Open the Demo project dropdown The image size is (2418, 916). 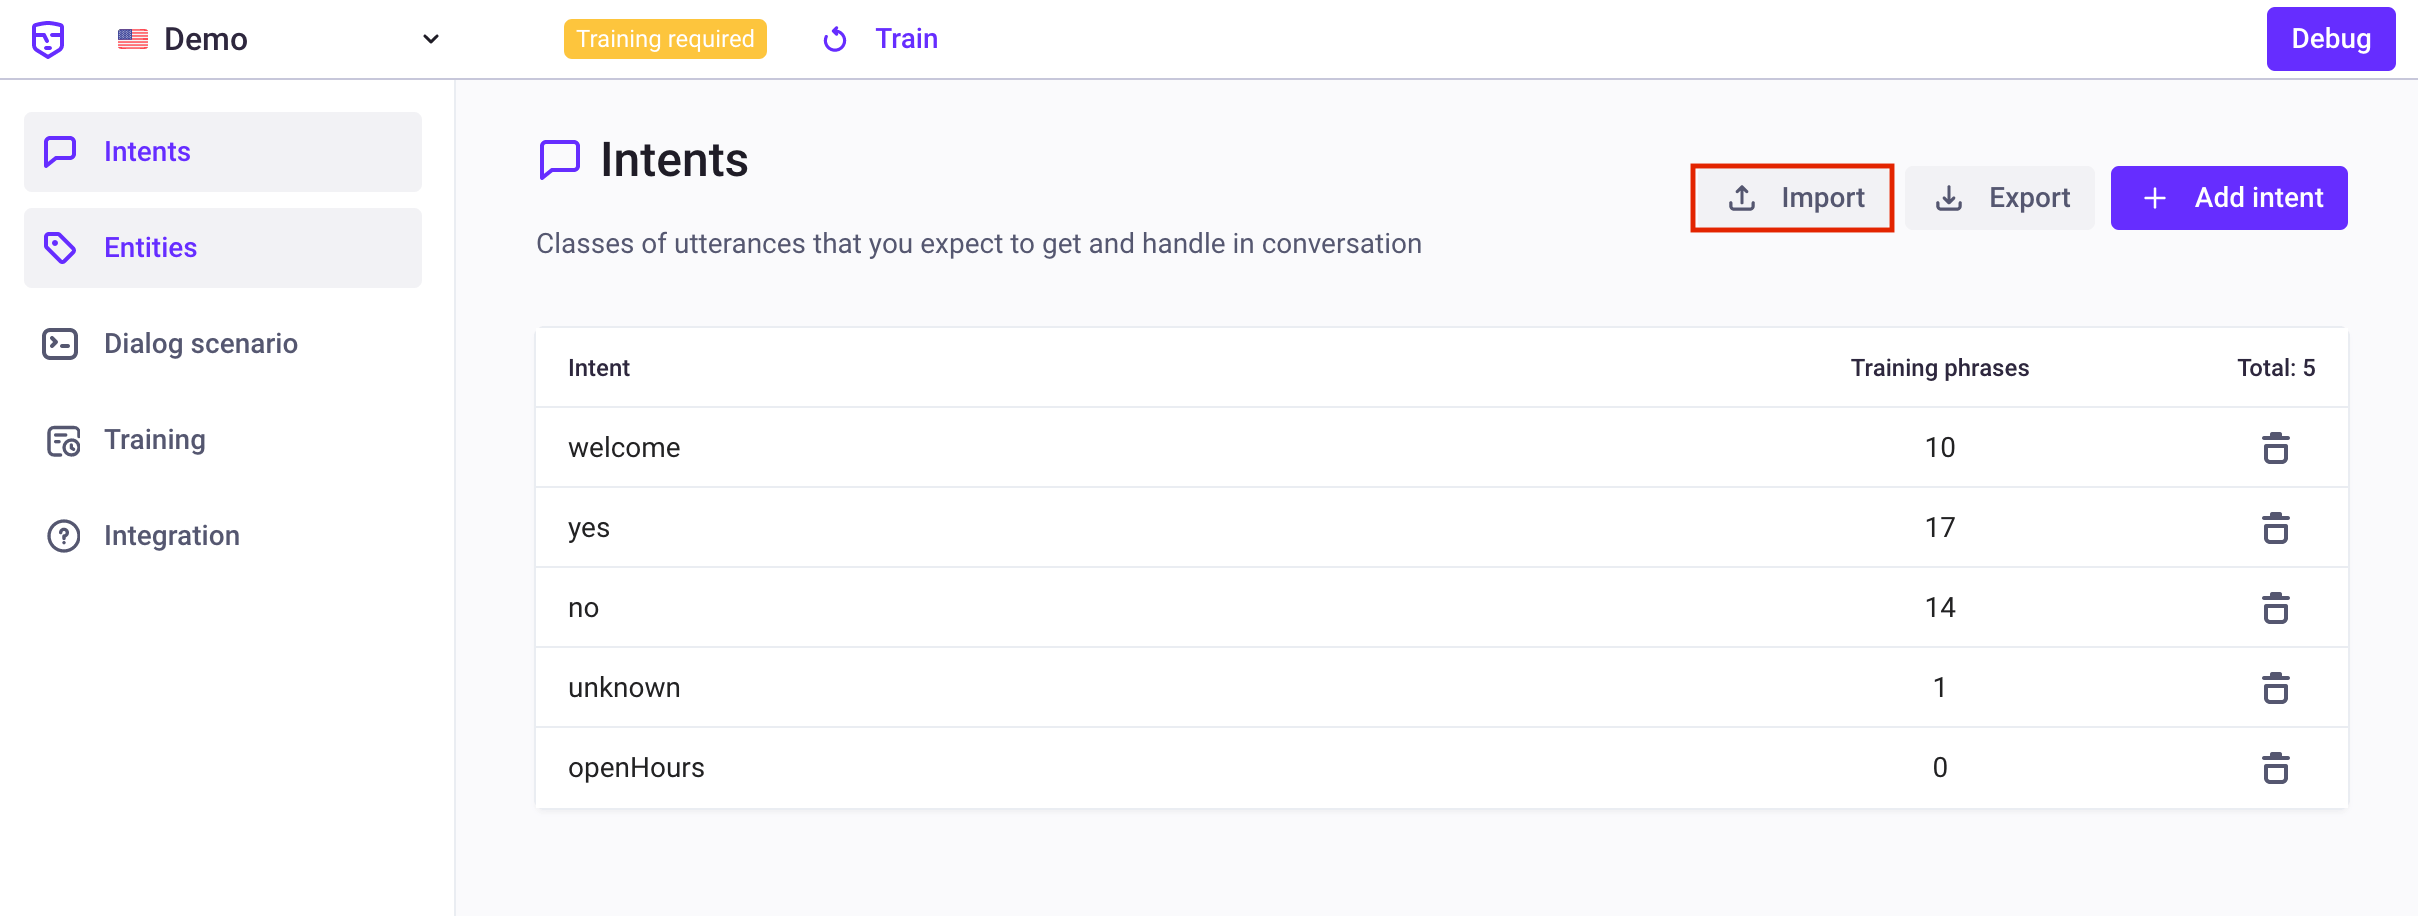pos(278,39)
